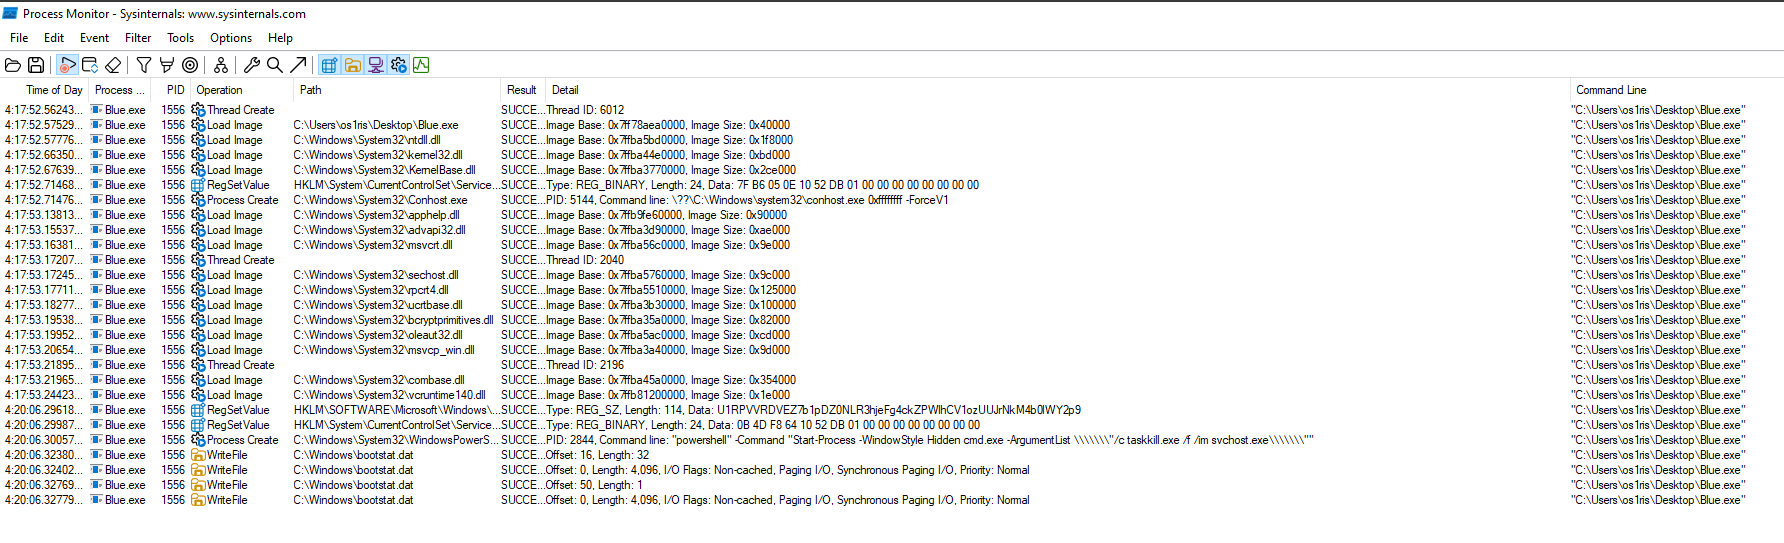
Task: Open a saved log with the Open icon
Action: coord(13,65)
